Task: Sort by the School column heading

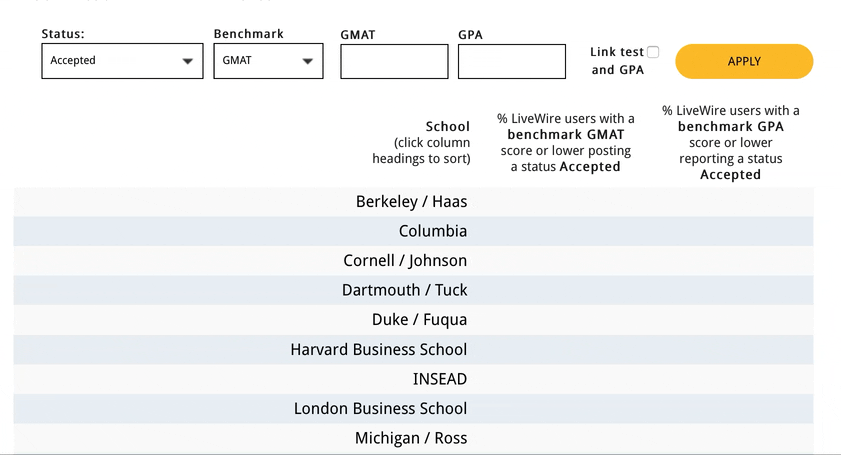Action: coord(447,127)
